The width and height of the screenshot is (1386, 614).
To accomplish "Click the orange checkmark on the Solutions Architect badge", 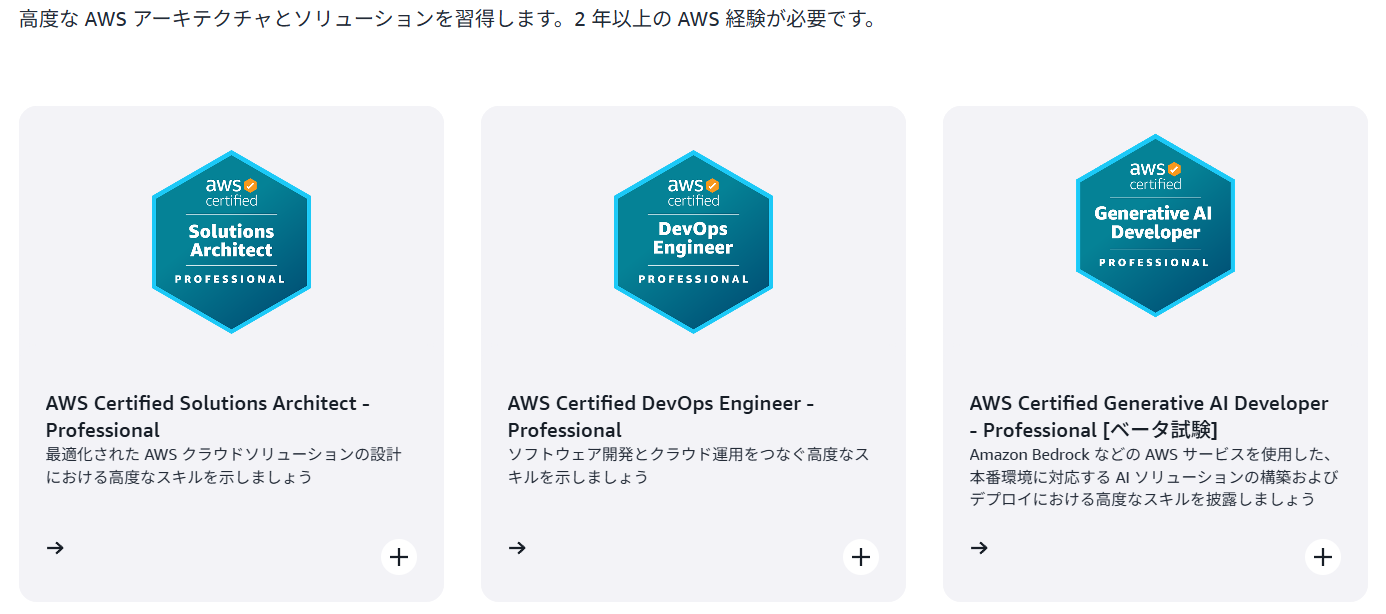I will (251, 185).
